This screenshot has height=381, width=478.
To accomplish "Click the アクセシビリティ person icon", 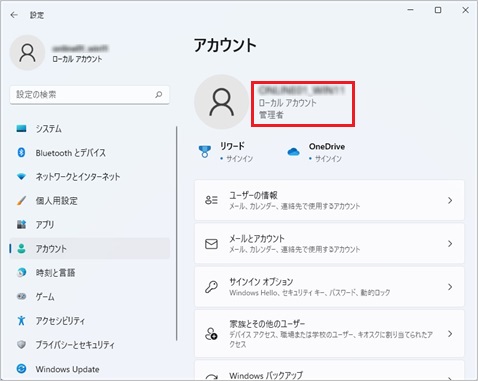I will click(21, 321).
